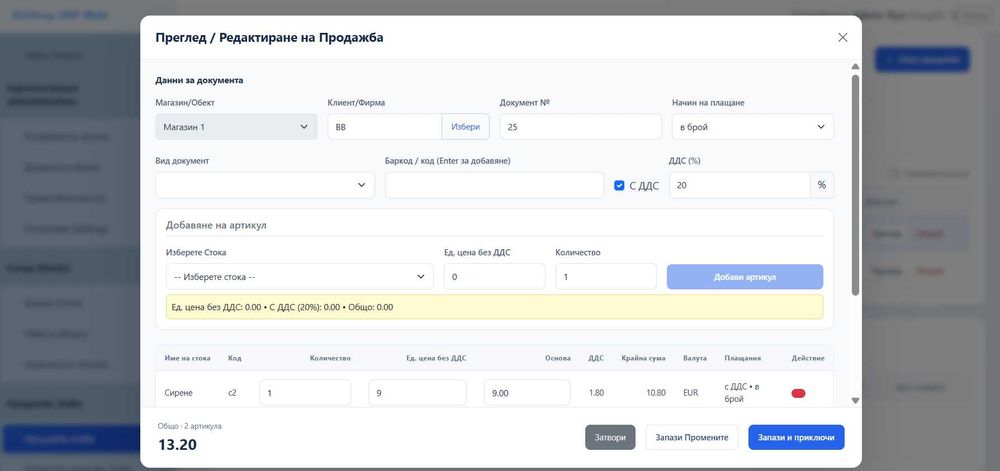Click the Данни за документа heading
Image resolution: width=1000 pixels, height=471 pixels.
tap(199, 81)
